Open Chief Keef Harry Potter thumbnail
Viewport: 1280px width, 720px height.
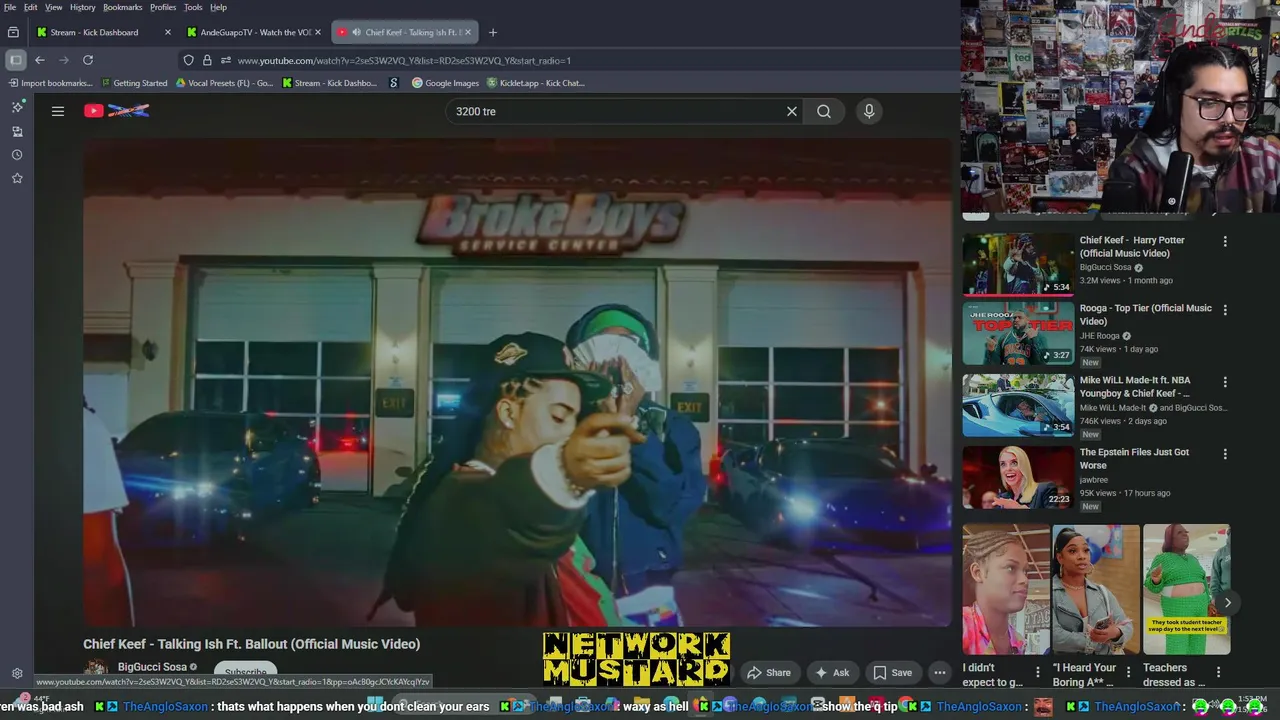pyautogui.click(x=1018, y=265)
